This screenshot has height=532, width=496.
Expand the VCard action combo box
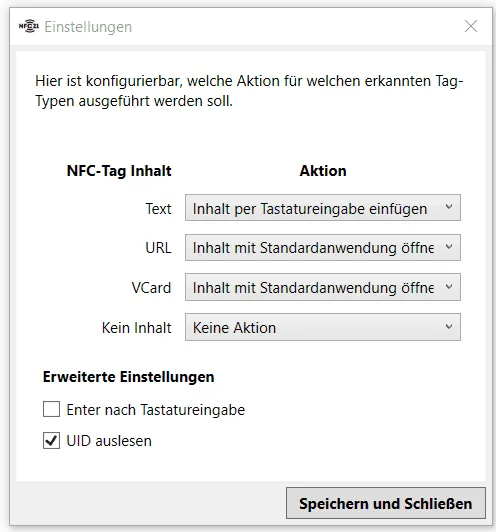tap(323, 287)
